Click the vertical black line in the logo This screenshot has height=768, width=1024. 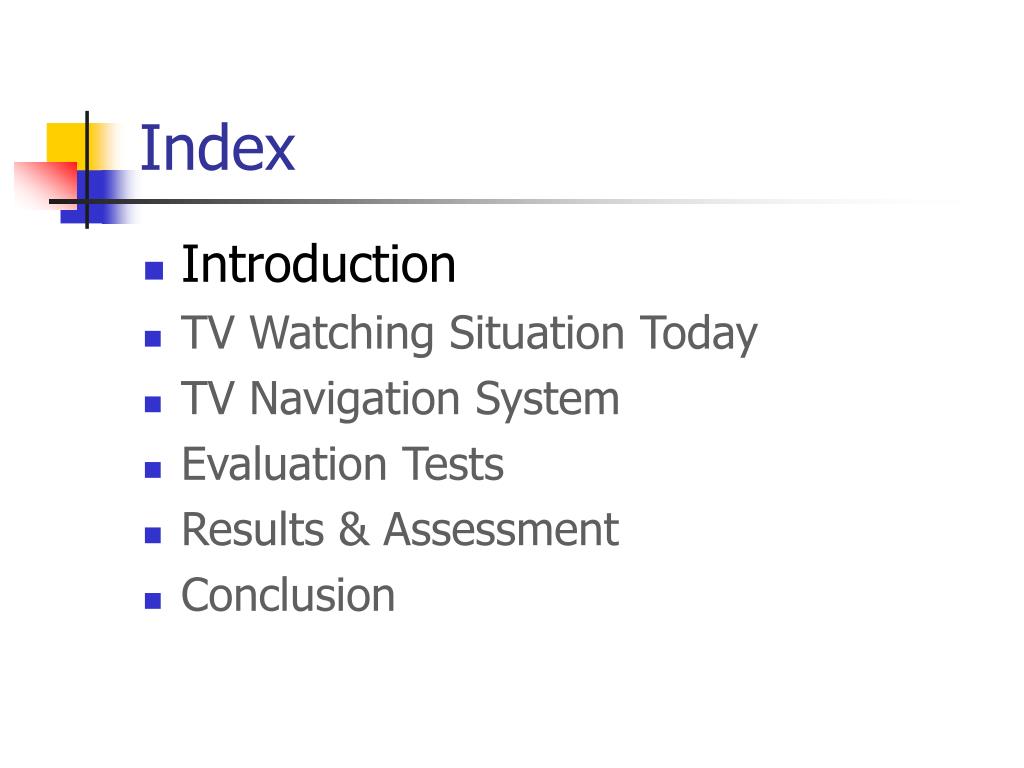[87, 170]
